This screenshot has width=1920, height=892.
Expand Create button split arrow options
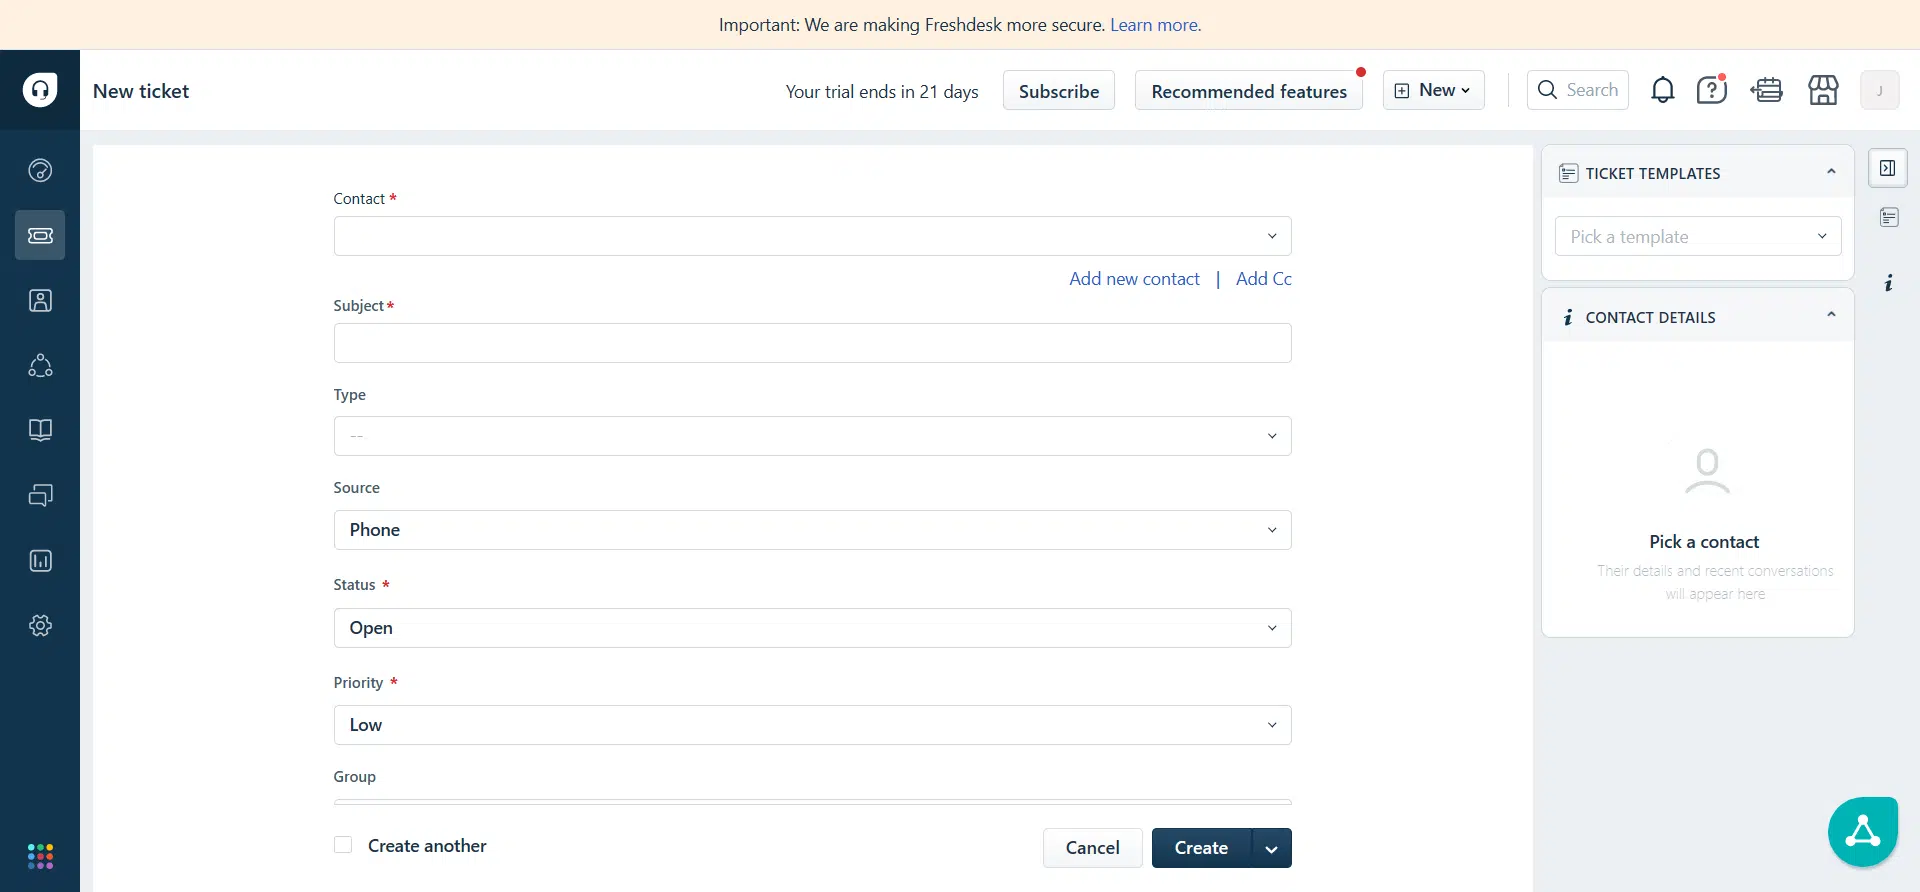pyautogui.click(x=1271, y=848)
